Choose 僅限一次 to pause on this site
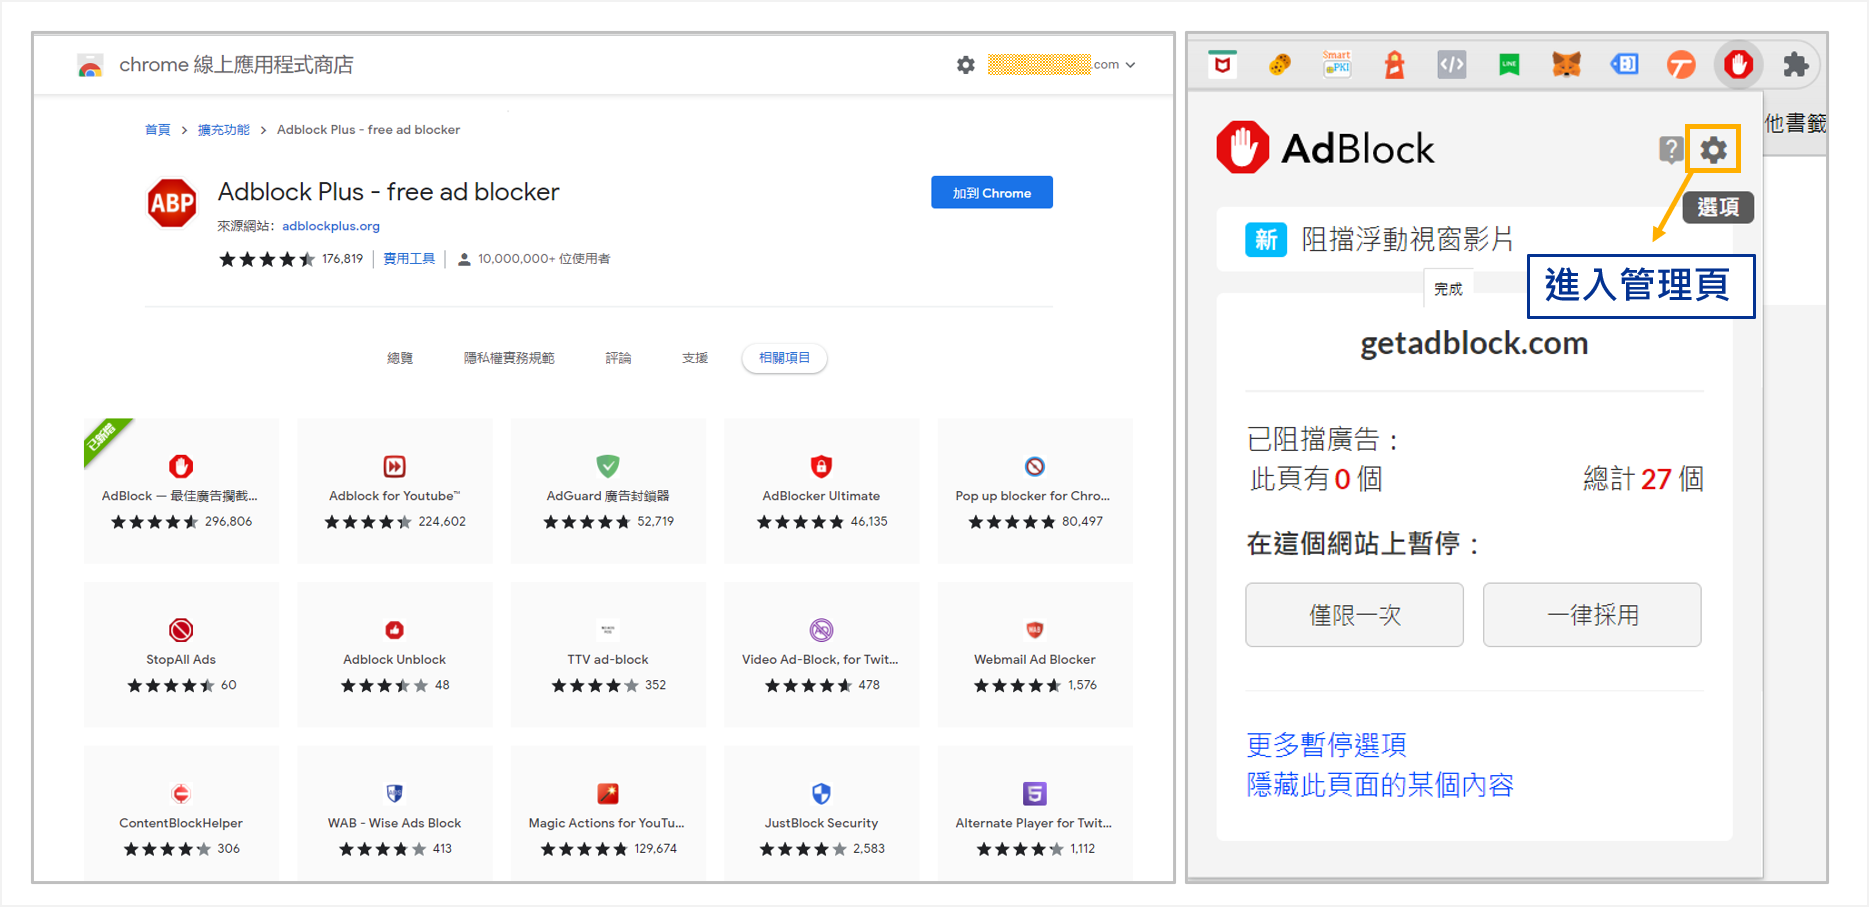Image resolution: width=1869 pixels, height=907 pixels. [1354, 615]
